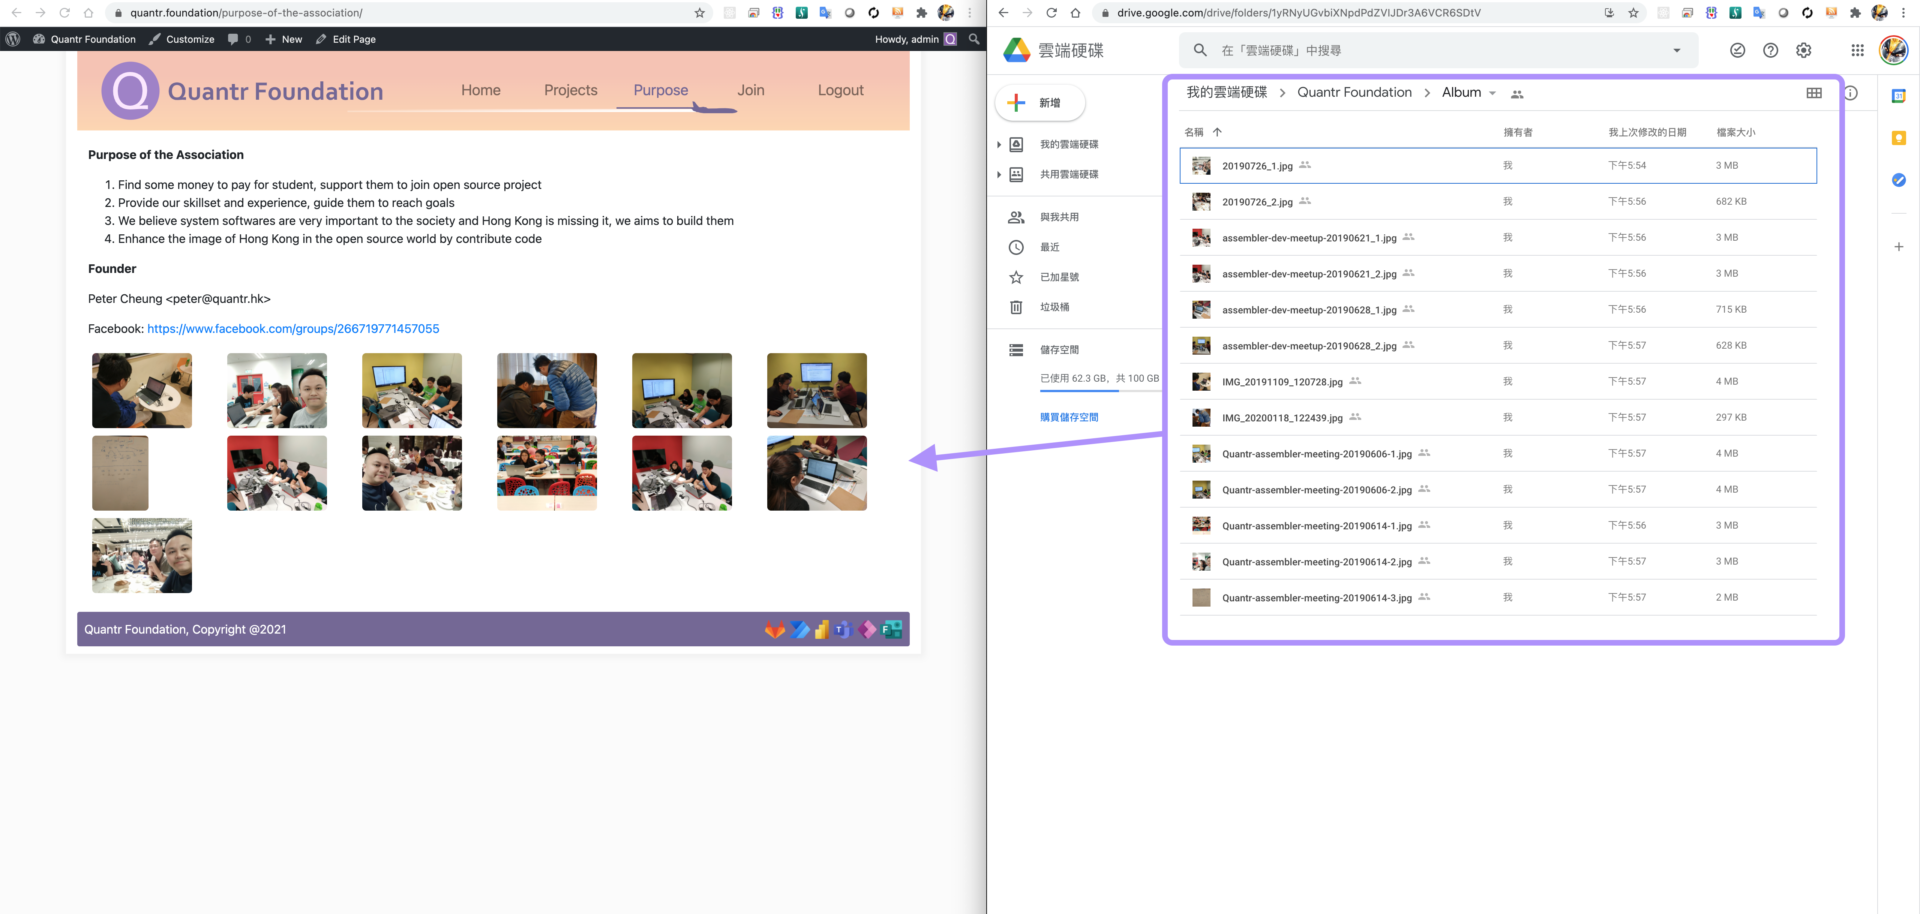Click the Power BI icon in the footer
This screenshot has height=914, width=1920.
(x=822, y=630)
